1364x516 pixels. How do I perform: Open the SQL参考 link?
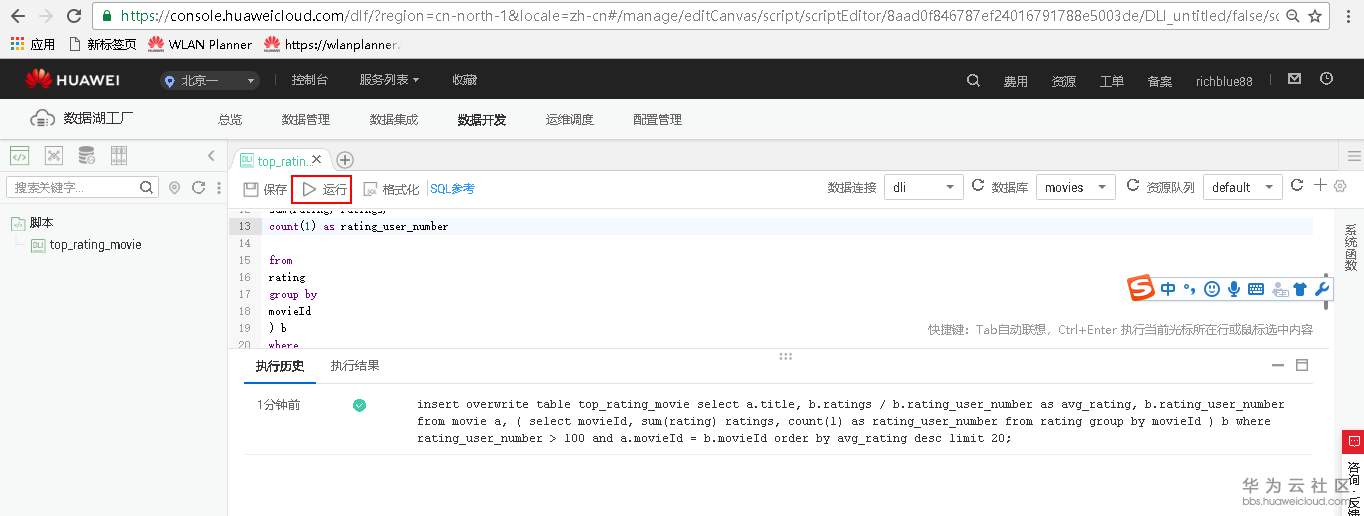[x=452, y=188]
